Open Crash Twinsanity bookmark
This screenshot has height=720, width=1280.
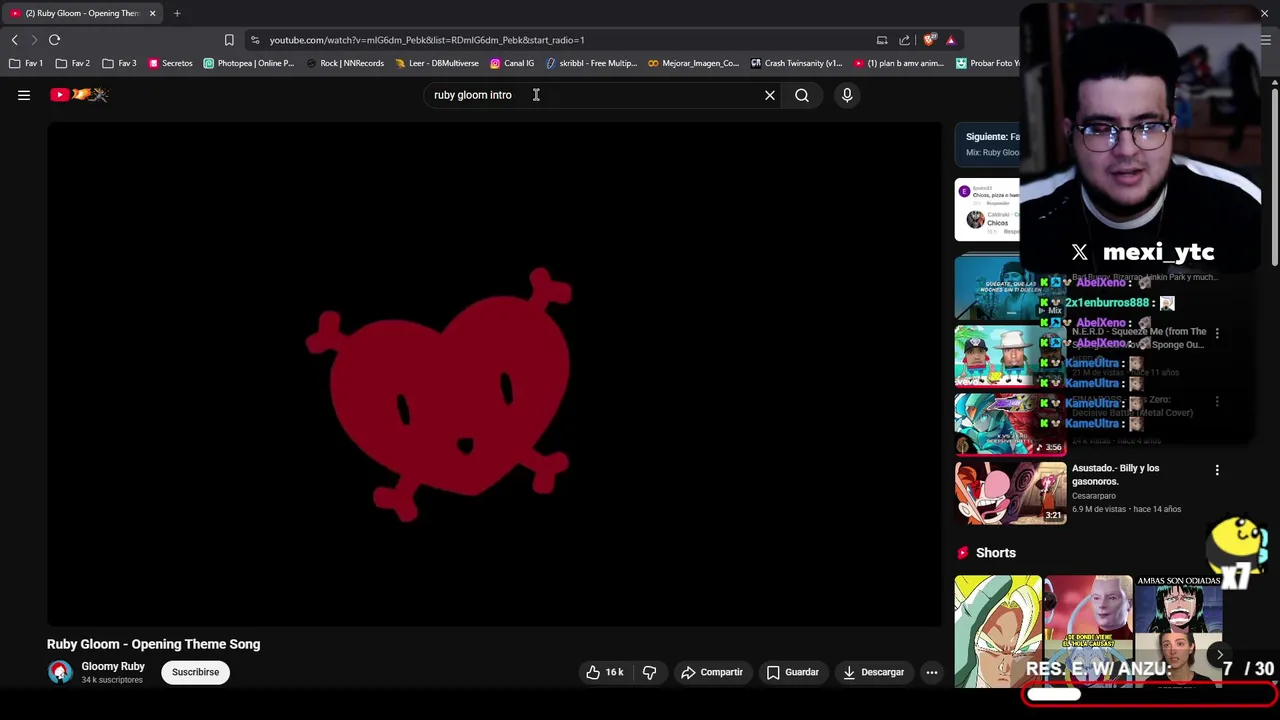[796, 63]
